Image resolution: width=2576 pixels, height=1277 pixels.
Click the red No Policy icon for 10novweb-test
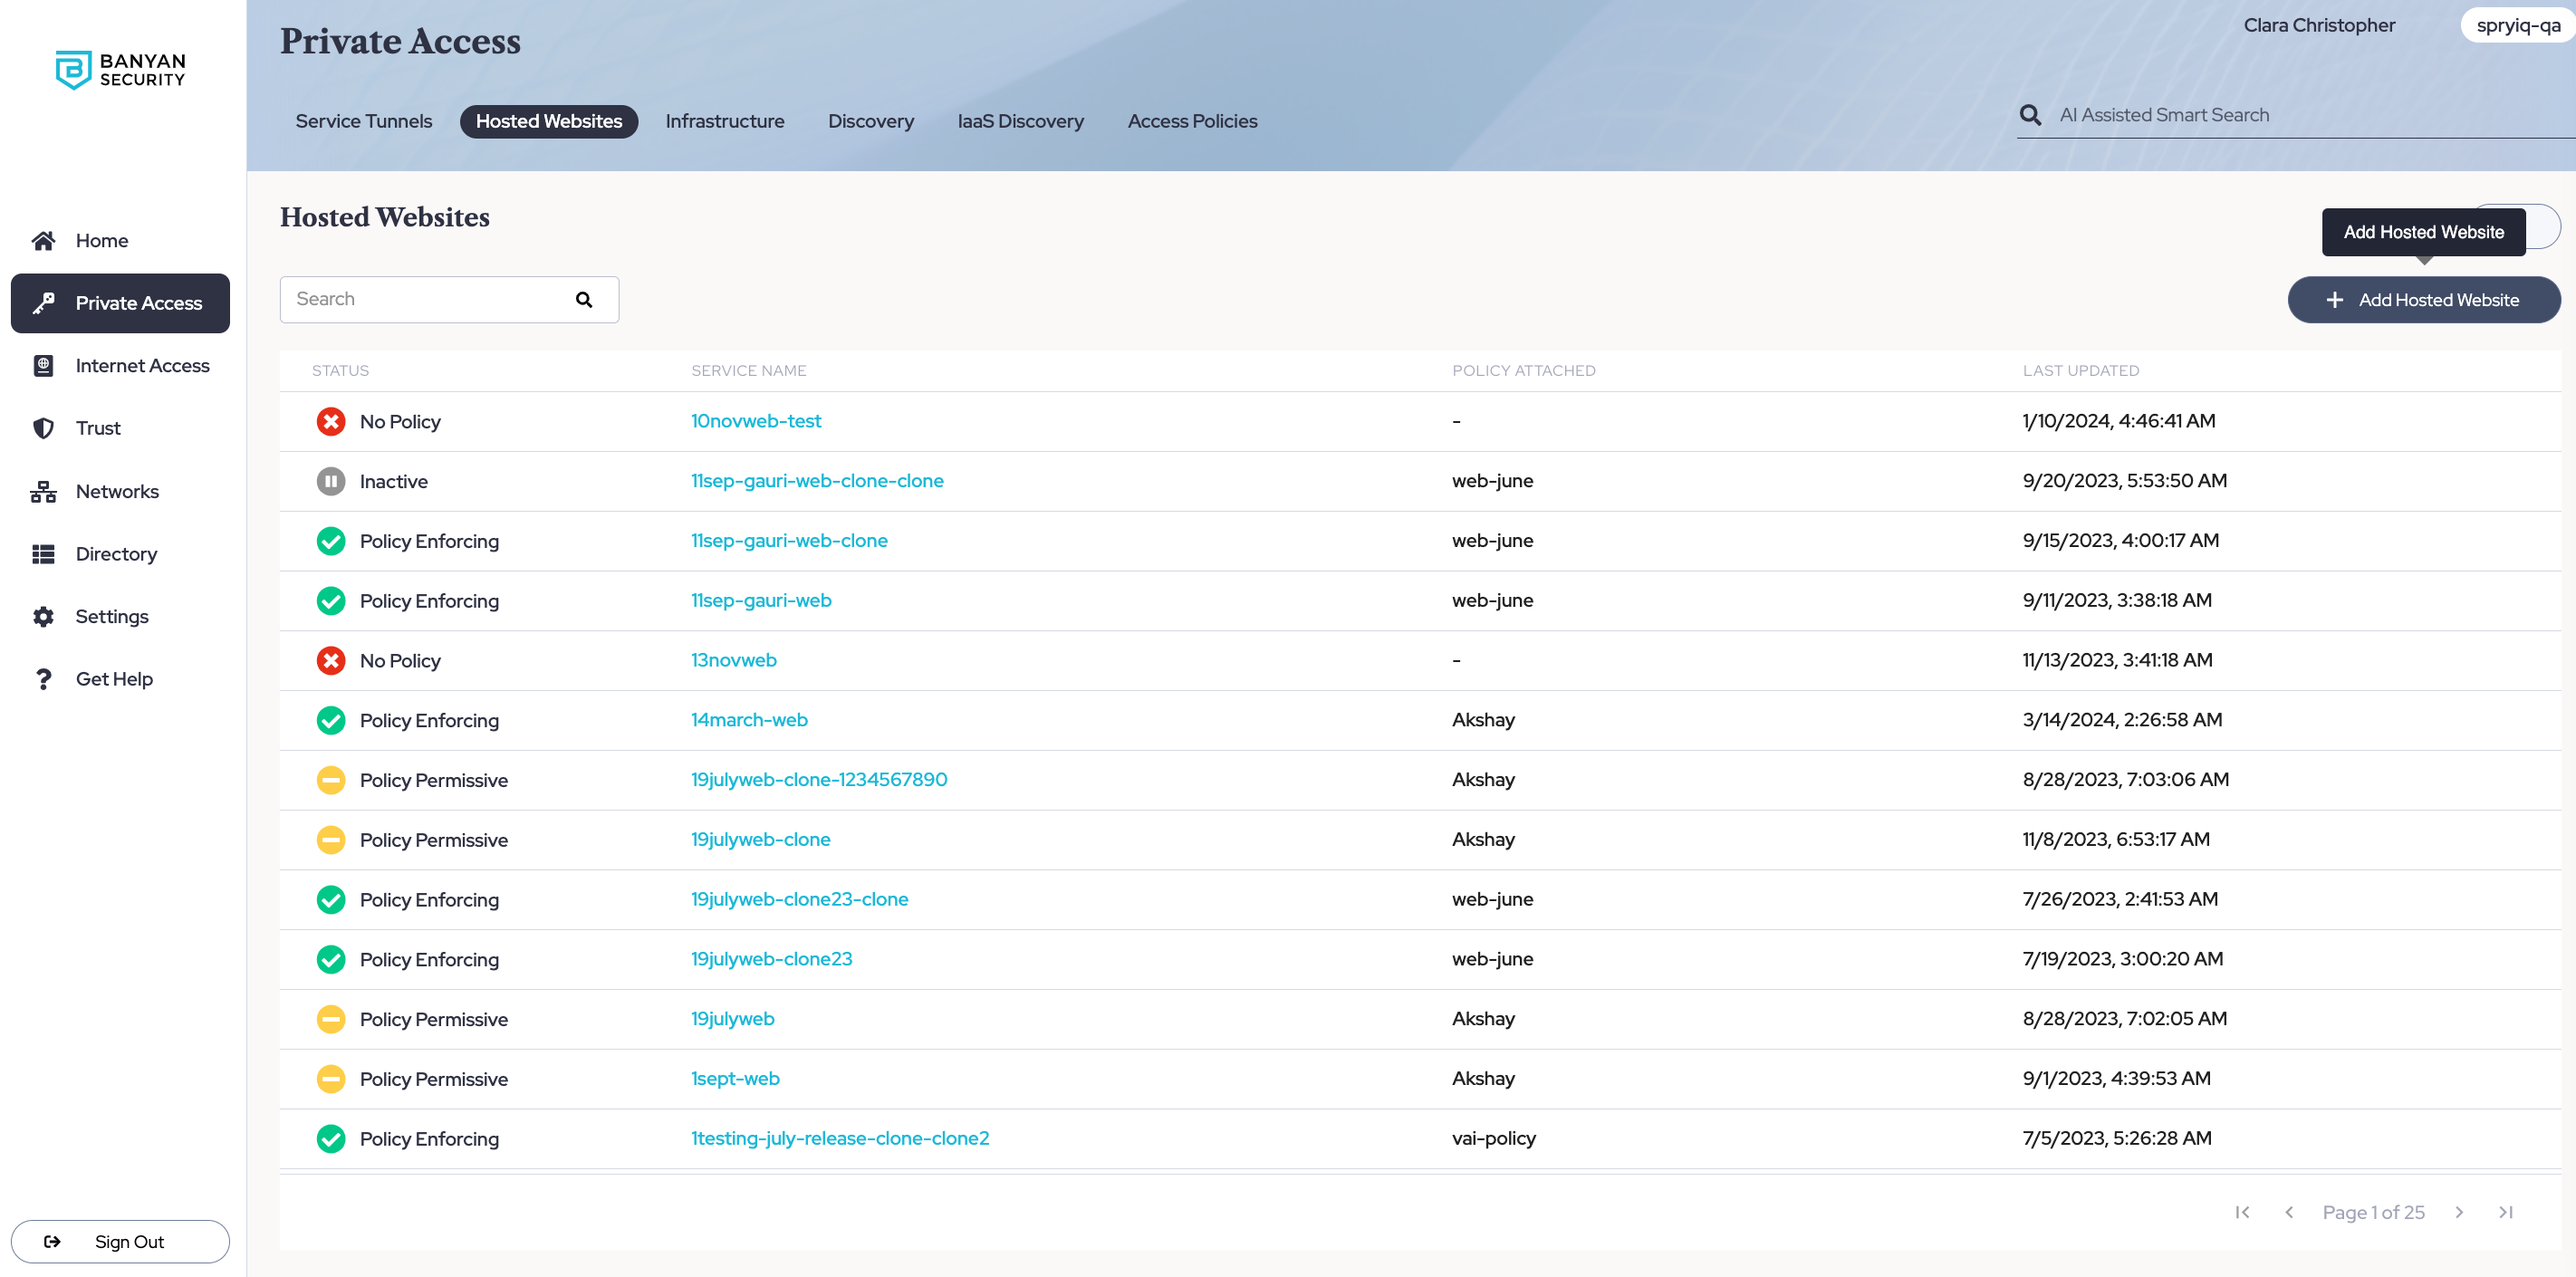pos(331,422)
